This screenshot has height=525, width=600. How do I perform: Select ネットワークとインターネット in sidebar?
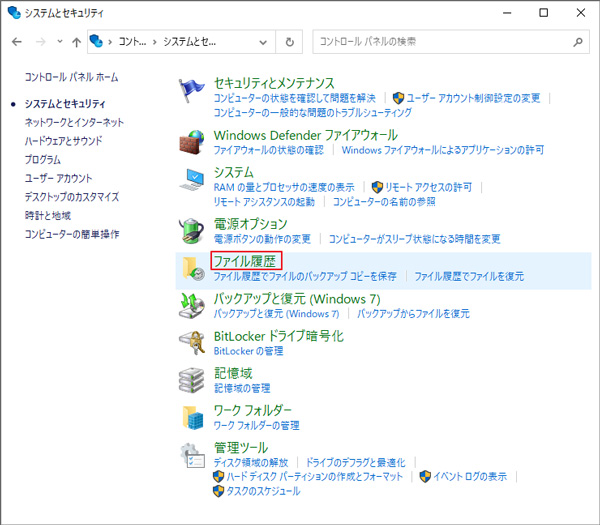pos(74,122)
